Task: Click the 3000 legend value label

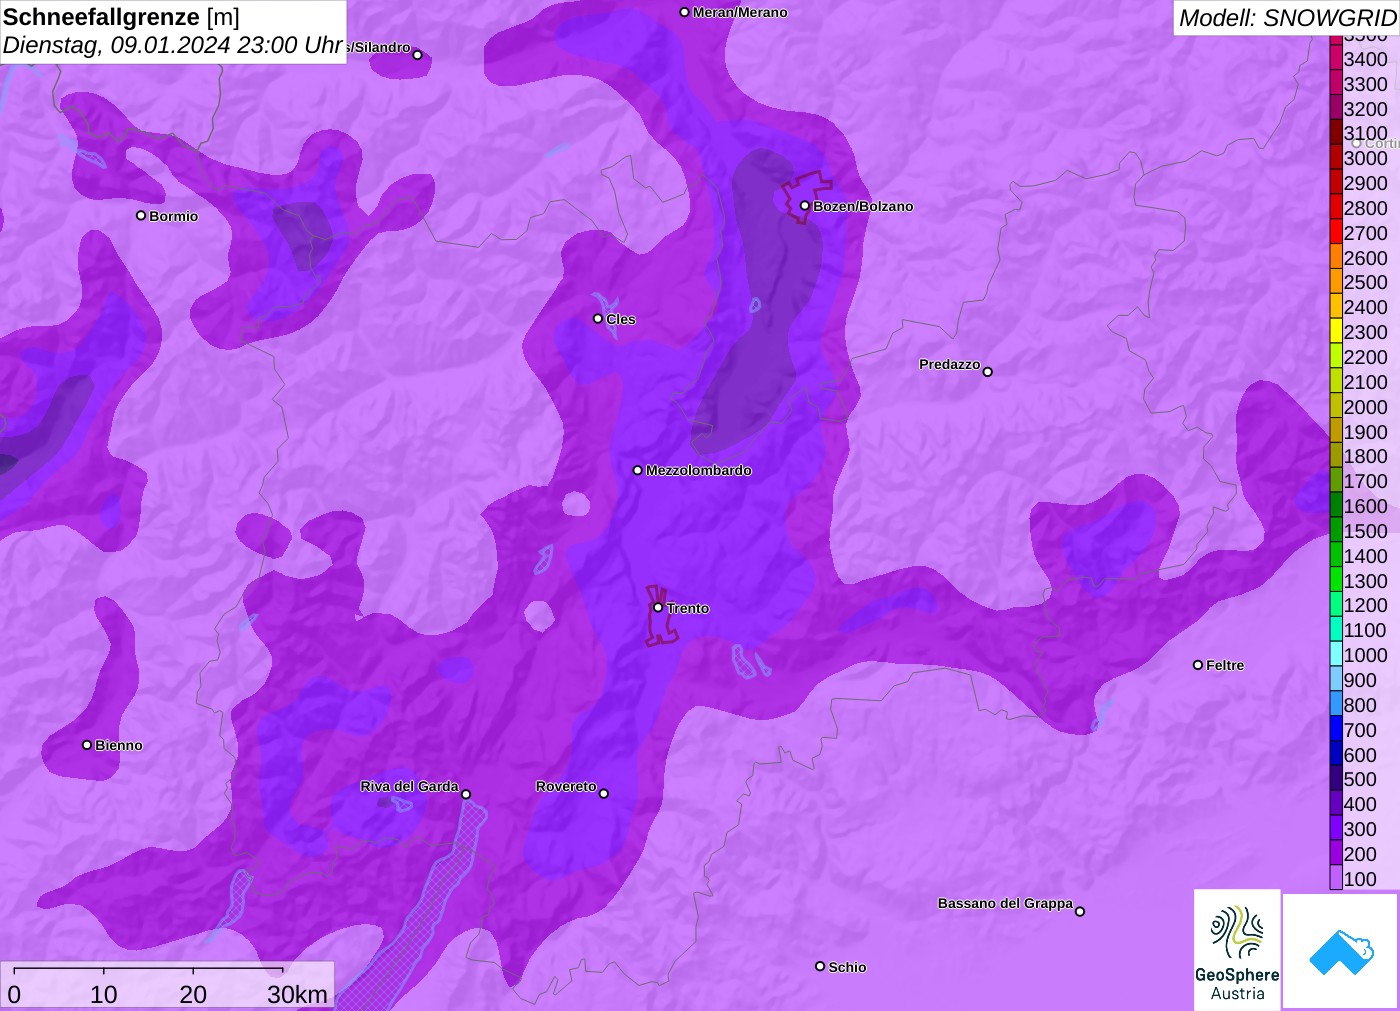Action: pos(1365,158)
